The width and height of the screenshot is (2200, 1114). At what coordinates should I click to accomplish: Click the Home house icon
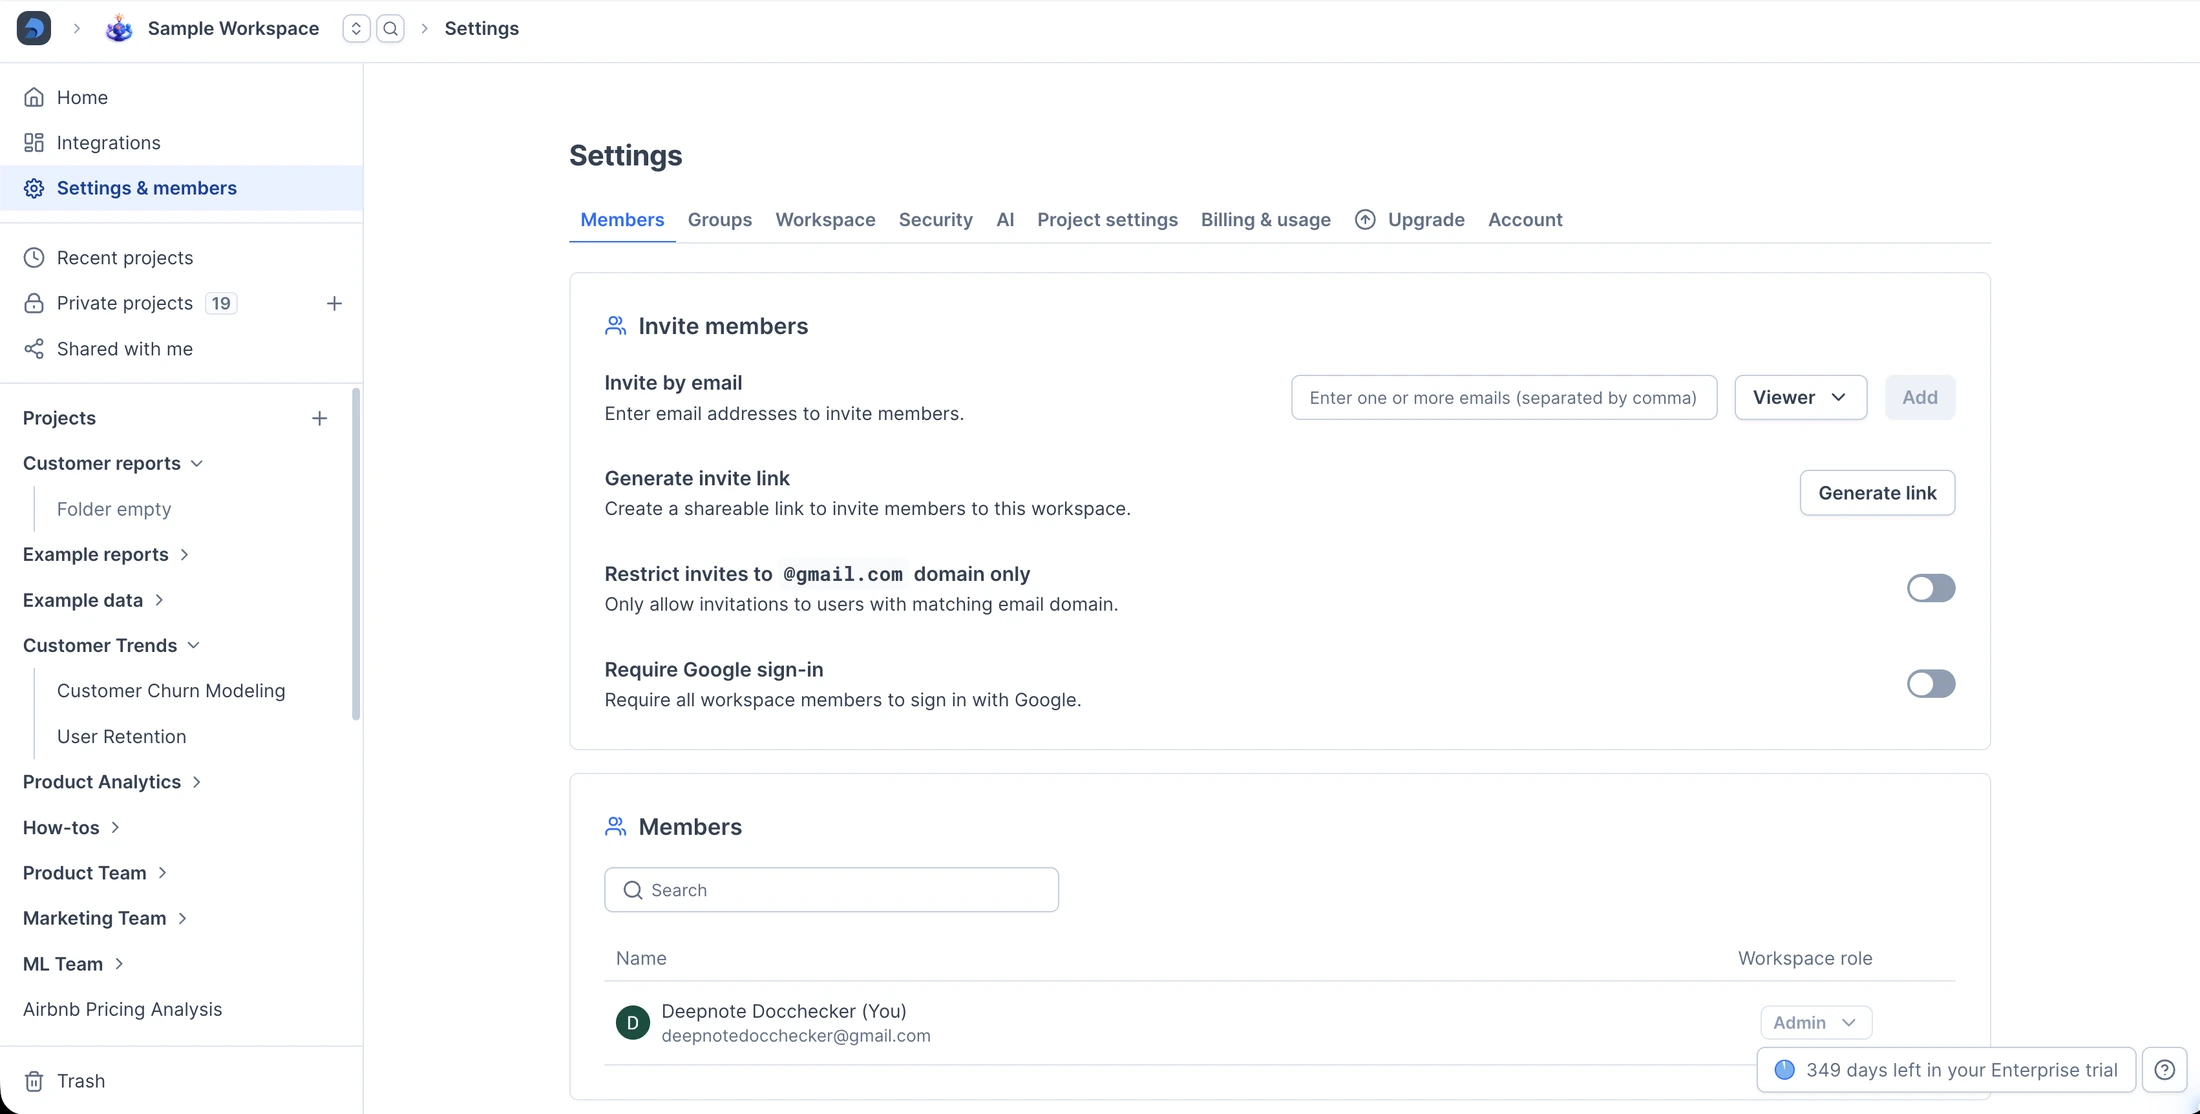pos(34,97)
